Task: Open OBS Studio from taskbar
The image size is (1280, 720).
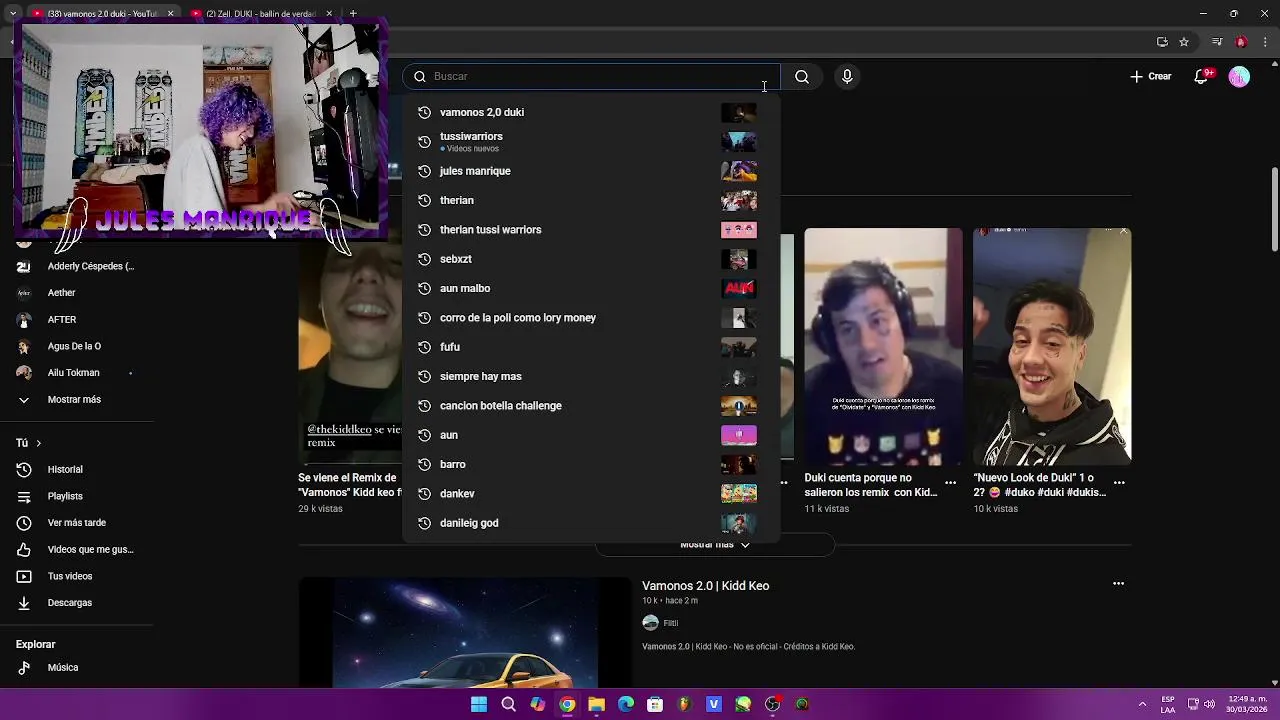Action: 773,704
